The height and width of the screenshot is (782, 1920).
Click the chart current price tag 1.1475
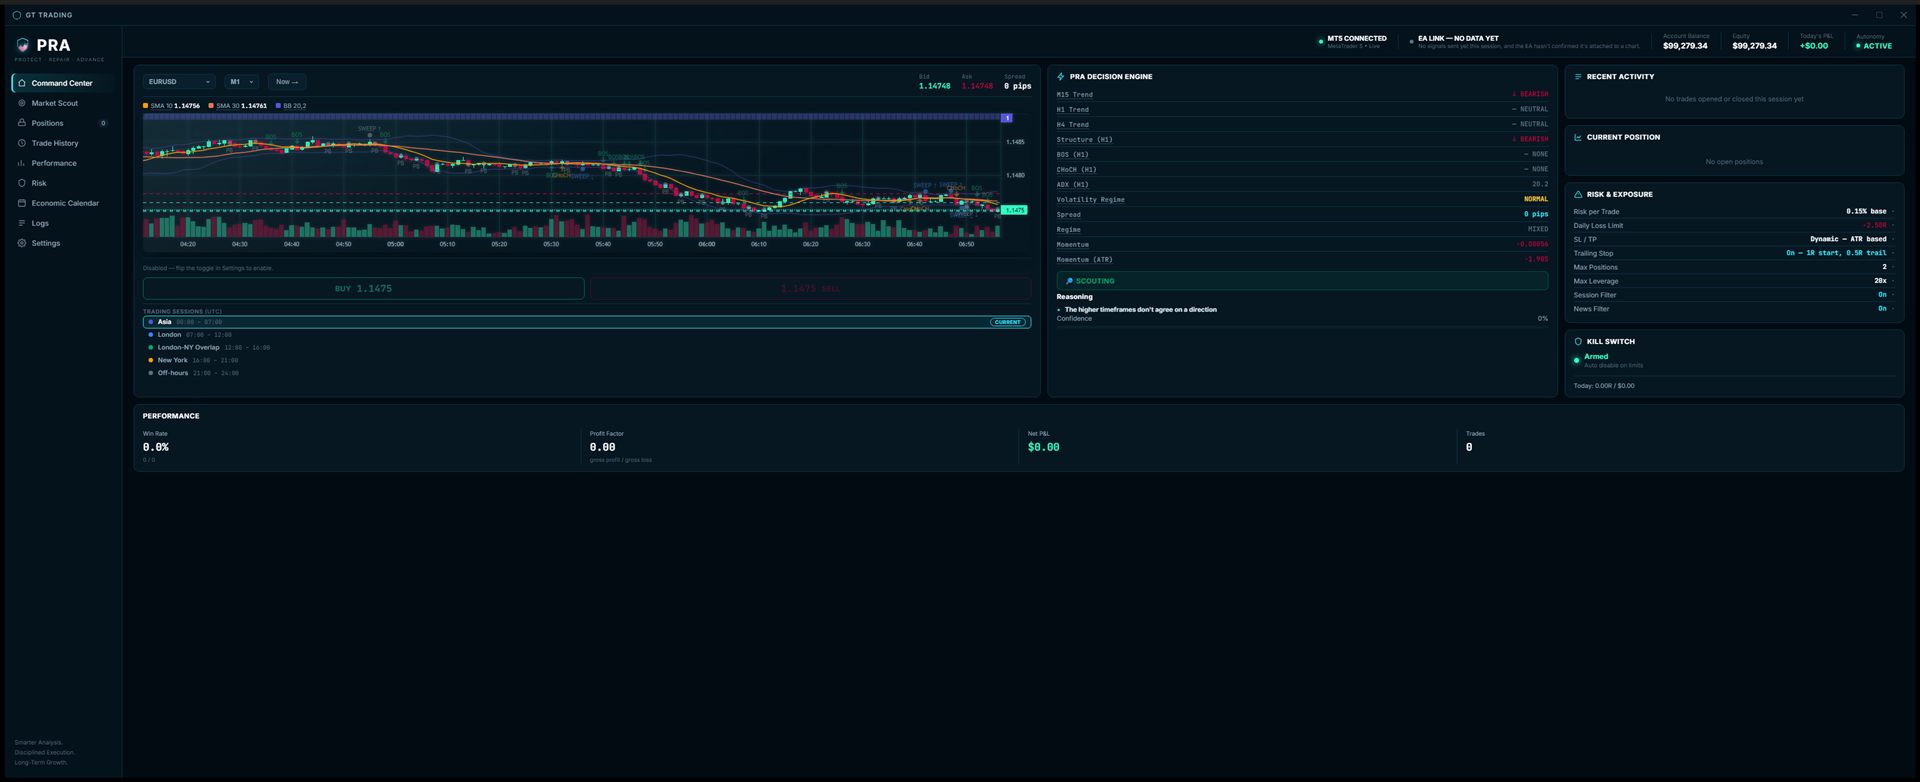[x=1015, y=210]
